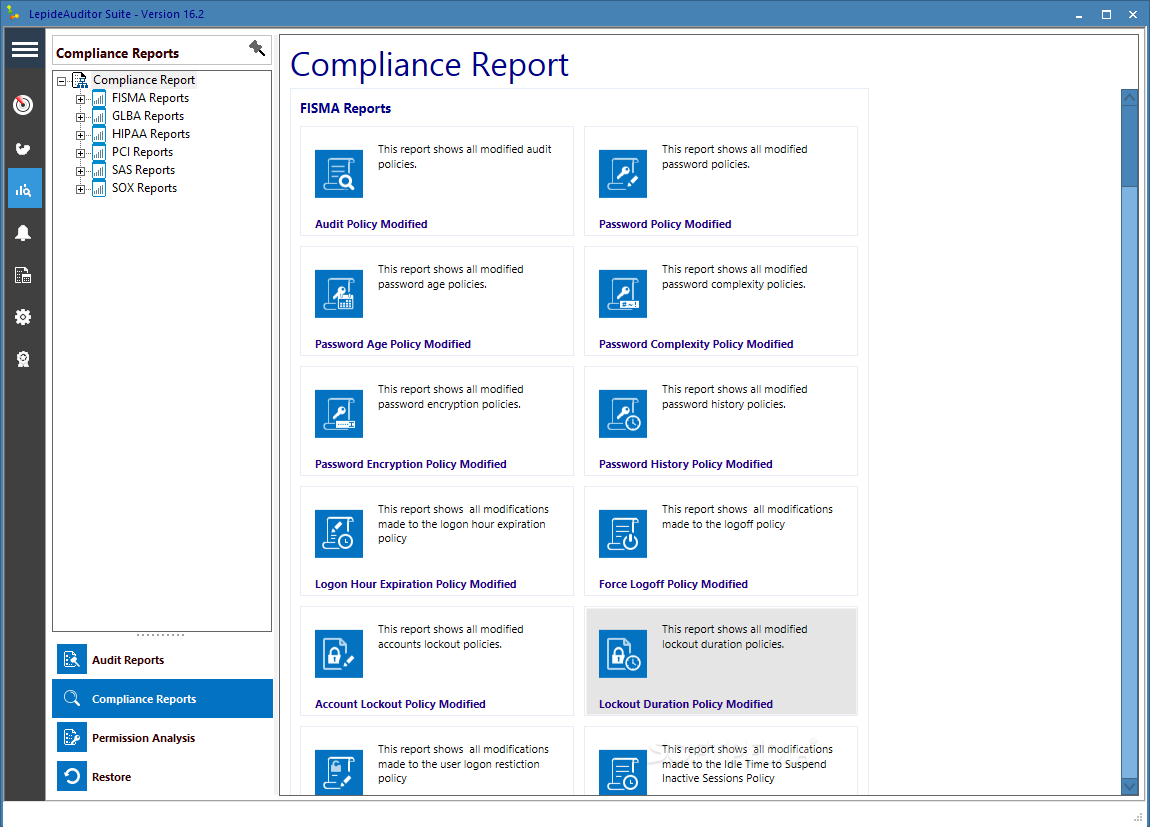Select SOX Reports in the tree
The width and height of the screenshot is (1150, 827).
pos(144,188)
